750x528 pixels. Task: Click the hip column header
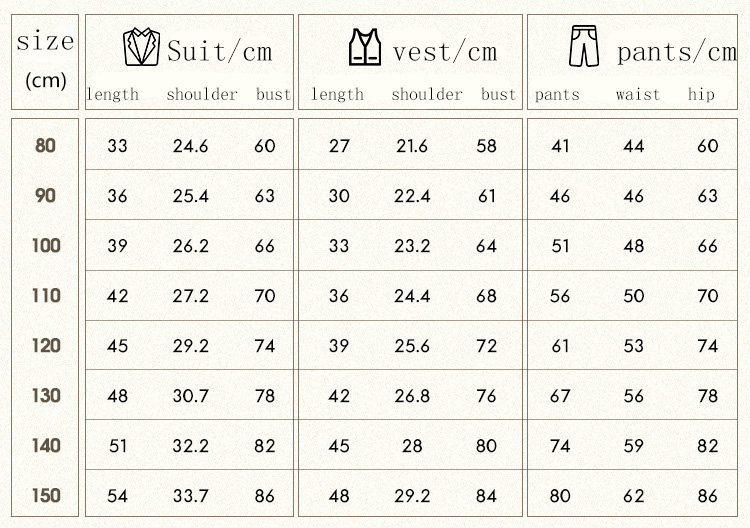click(x=702, y=95)
